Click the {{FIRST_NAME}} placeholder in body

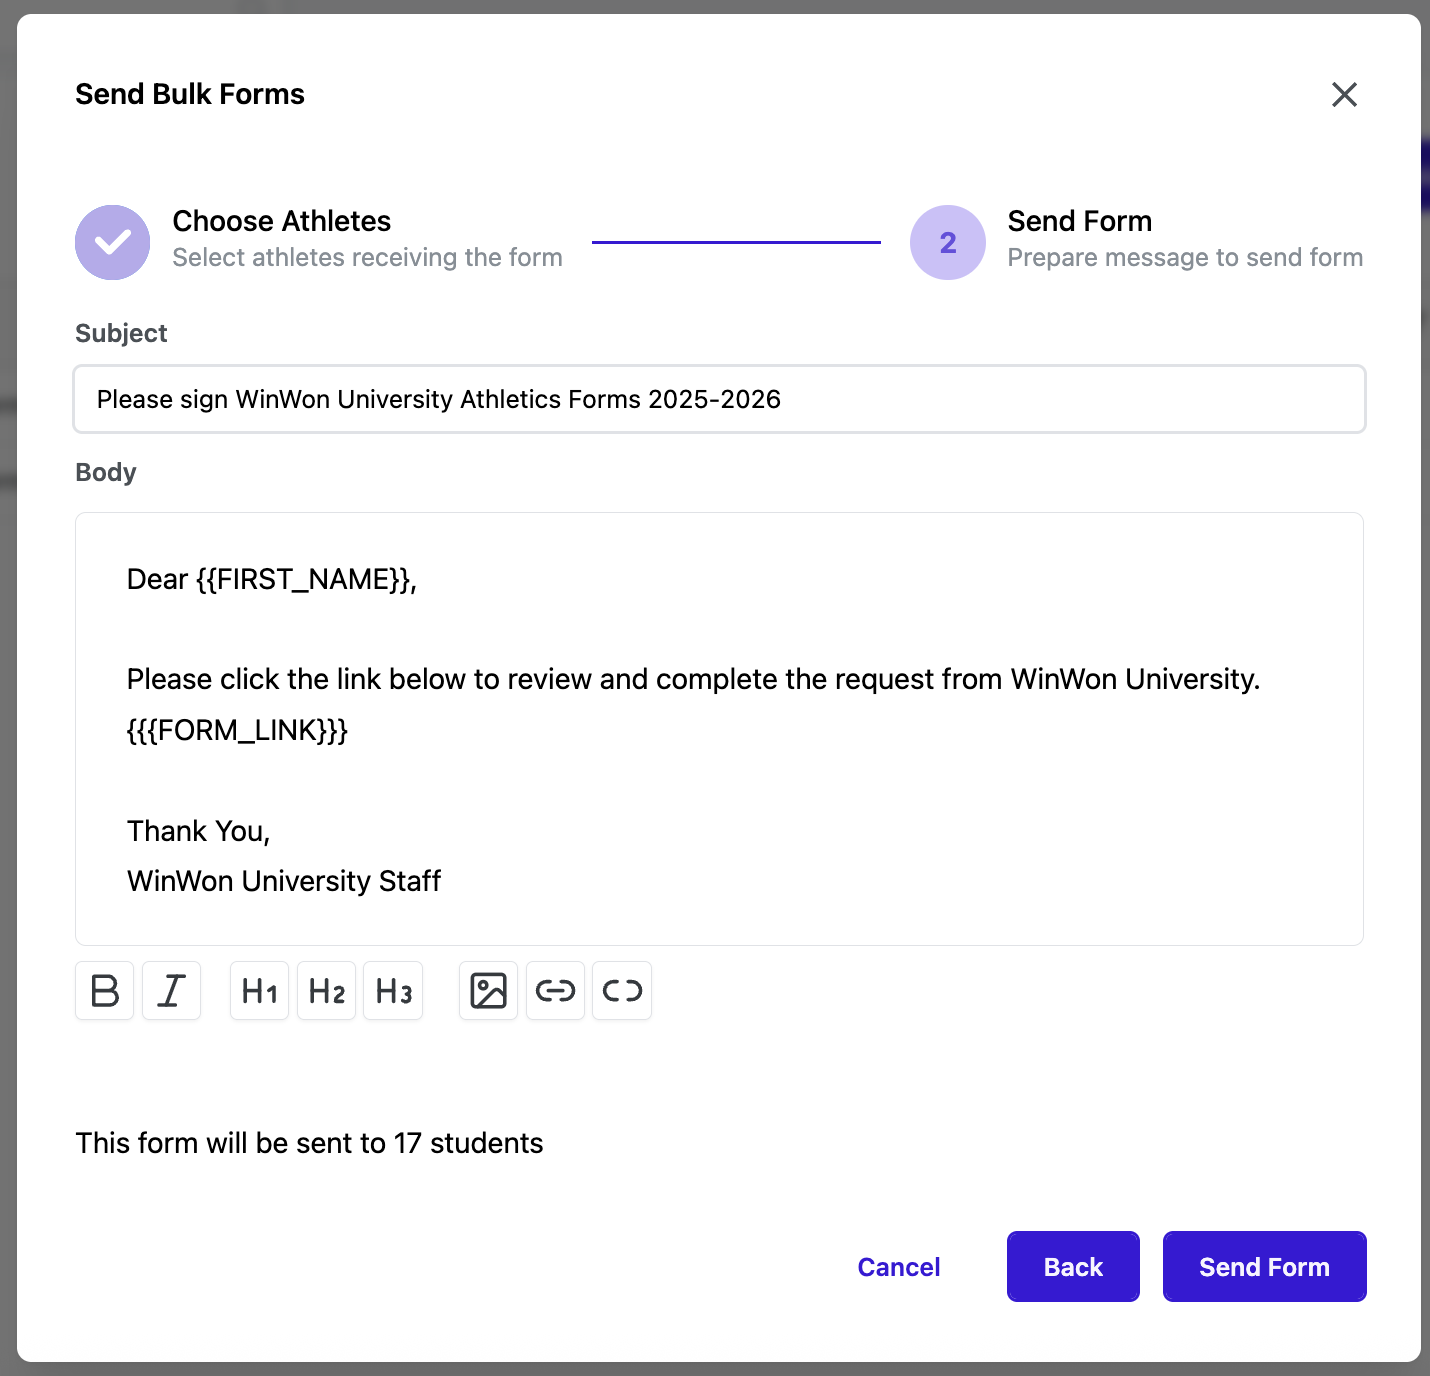click(x=305, y=580)
